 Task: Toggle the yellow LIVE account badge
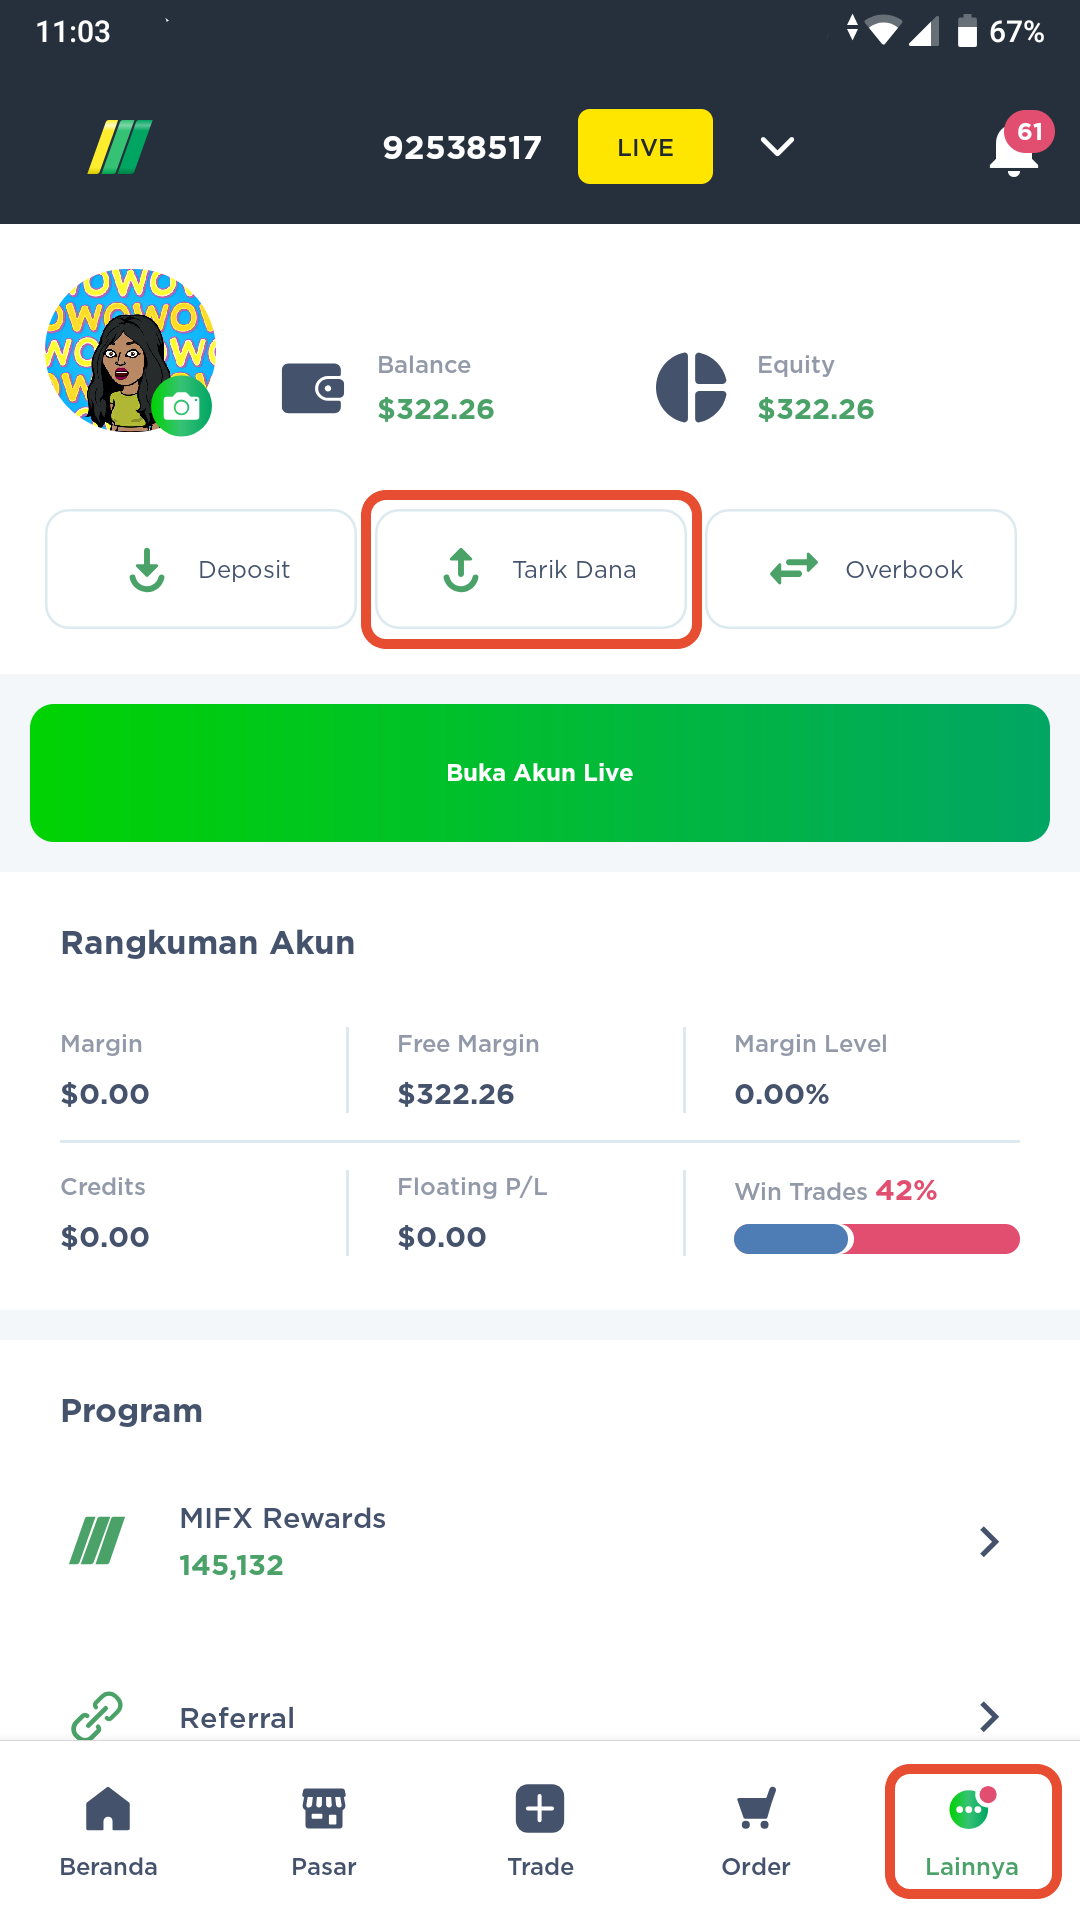[645, 147]
